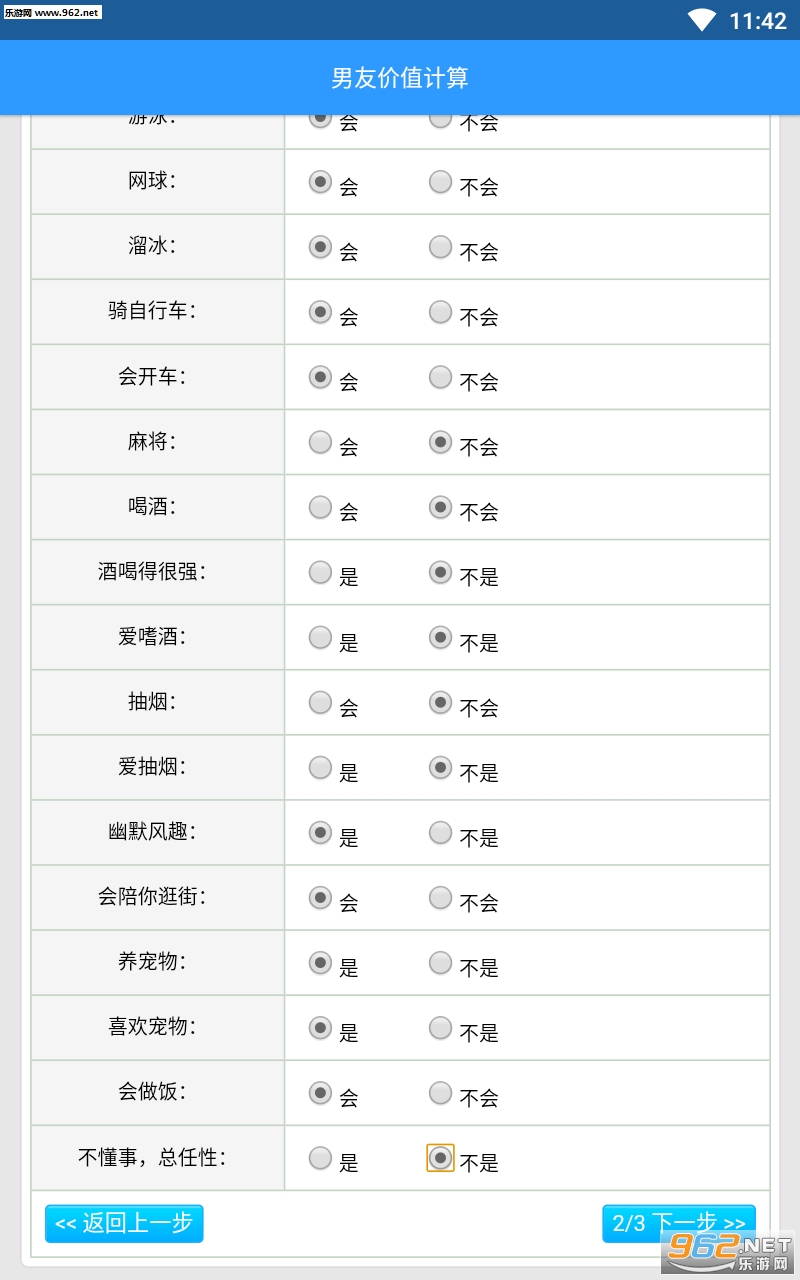The image size is (800, 1280).
Task: Choose 不是 for 幽默风趣
Action: 440,832
